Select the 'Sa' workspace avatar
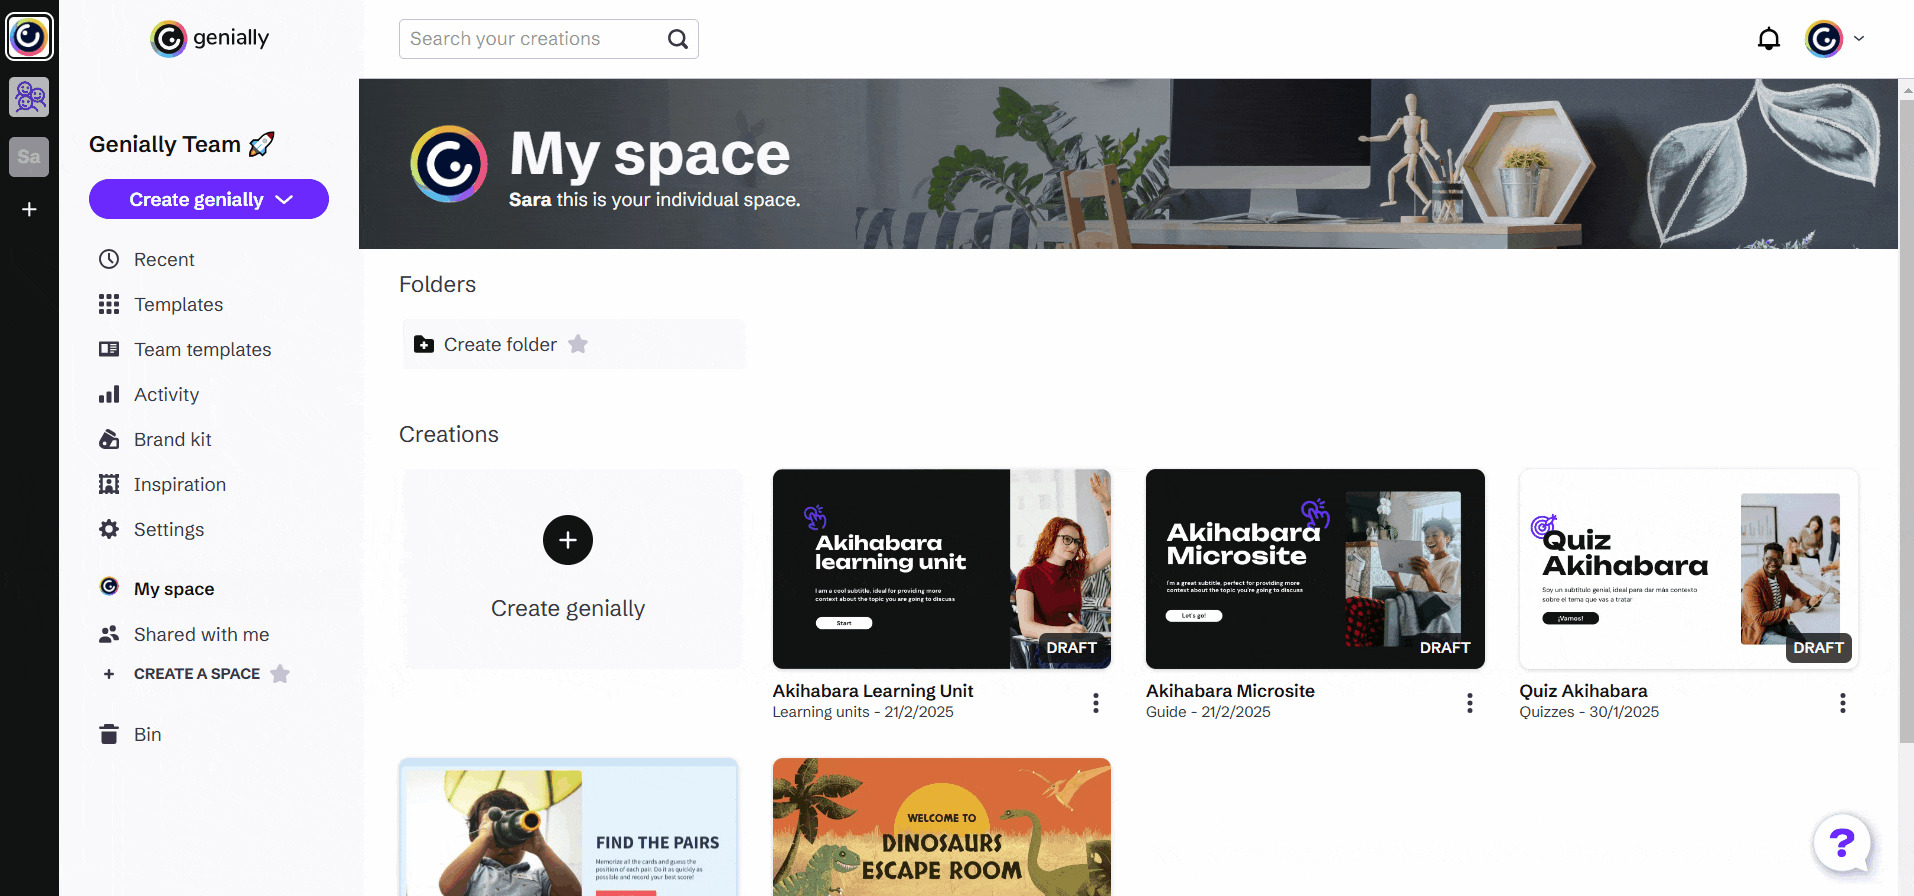Screen dimensions: 1914x896 click(x=29, y=157)
